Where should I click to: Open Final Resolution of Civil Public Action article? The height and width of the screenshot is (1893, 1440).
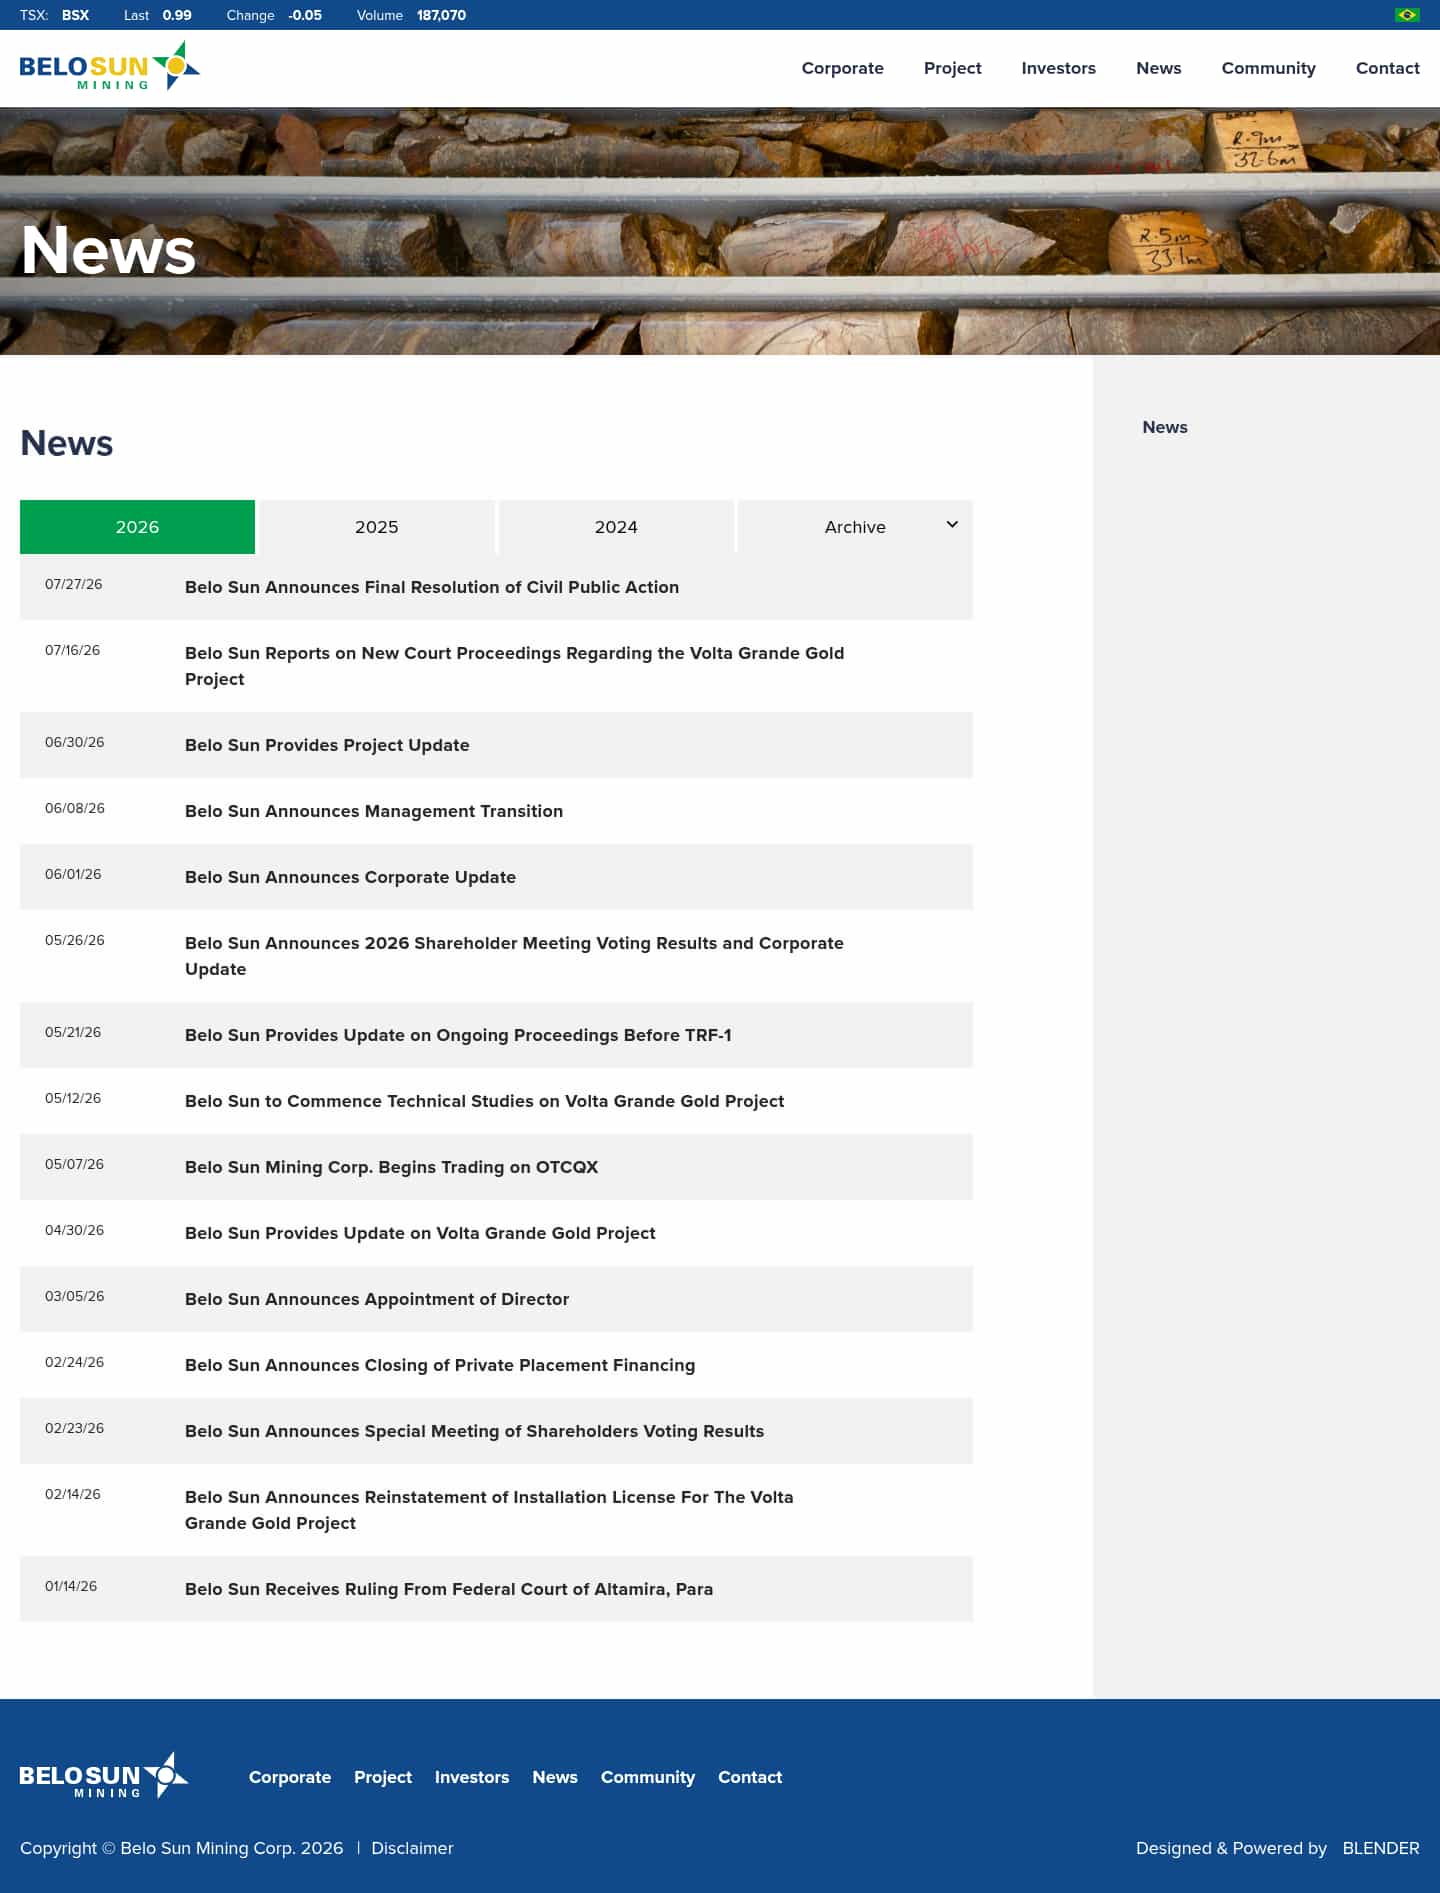[432, 587]
